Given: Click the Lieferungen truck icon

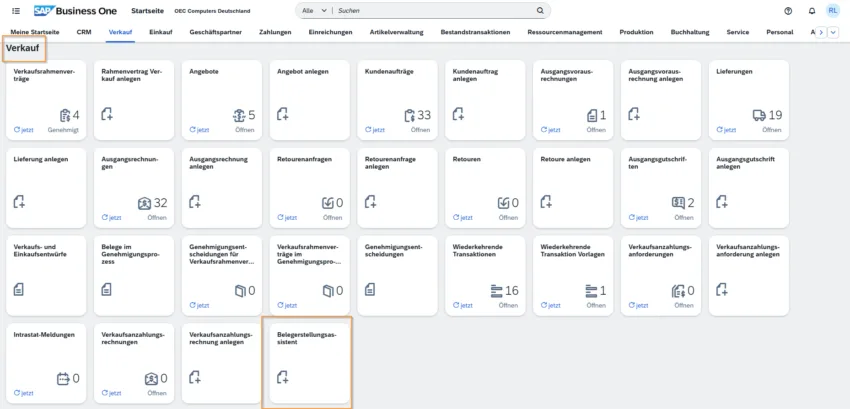Looking at the screenshot, I should click(x=759, y=115).
